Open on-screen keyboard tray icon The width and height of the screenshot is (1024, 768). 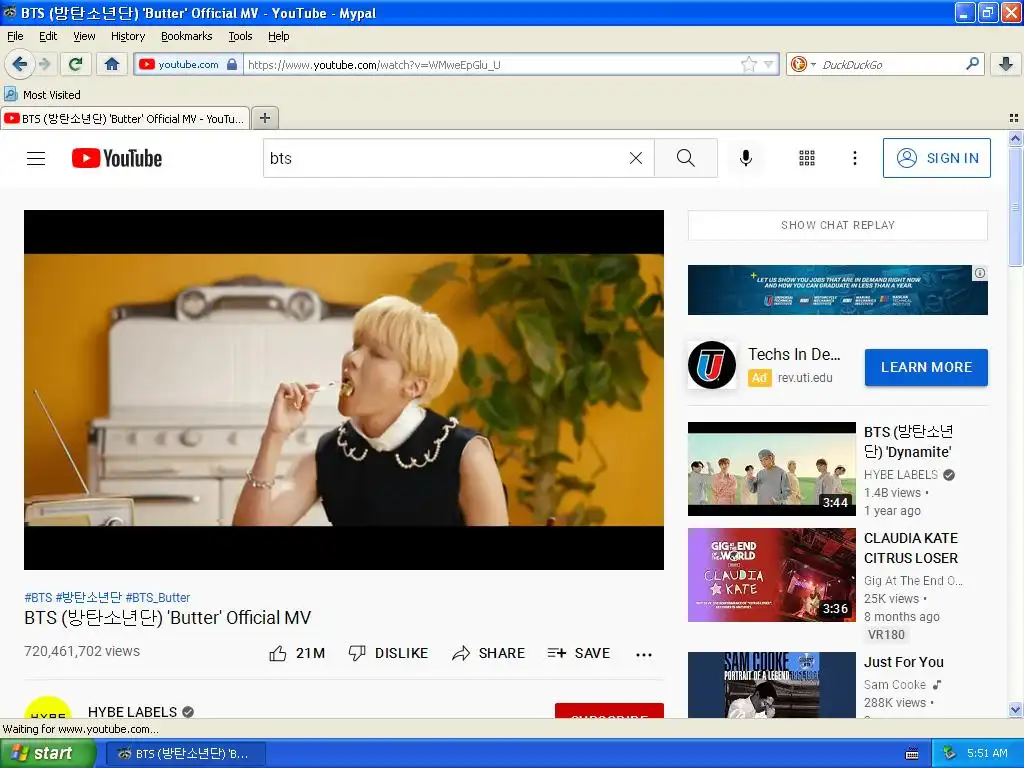[x=912, y=754]
